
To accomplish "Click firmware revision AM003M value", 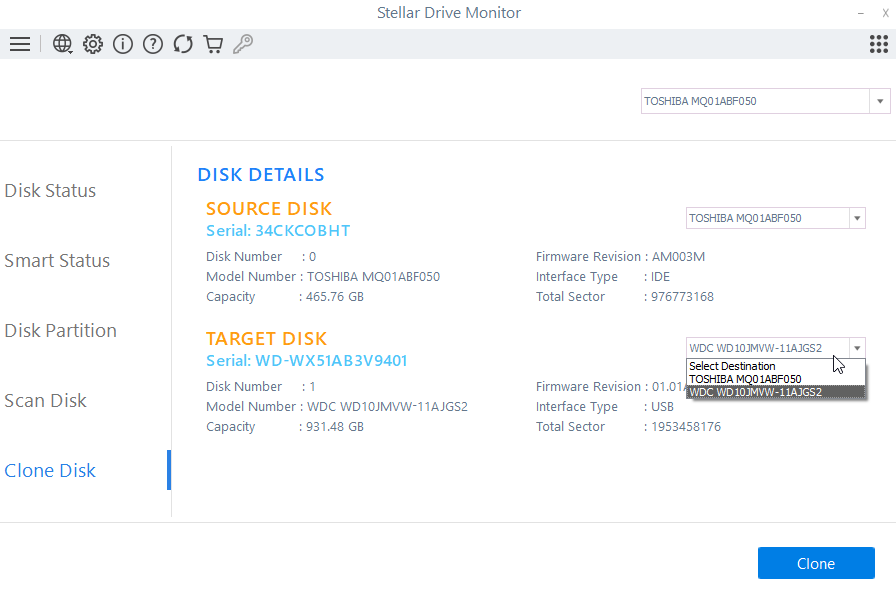I will [x=678, y=257].
